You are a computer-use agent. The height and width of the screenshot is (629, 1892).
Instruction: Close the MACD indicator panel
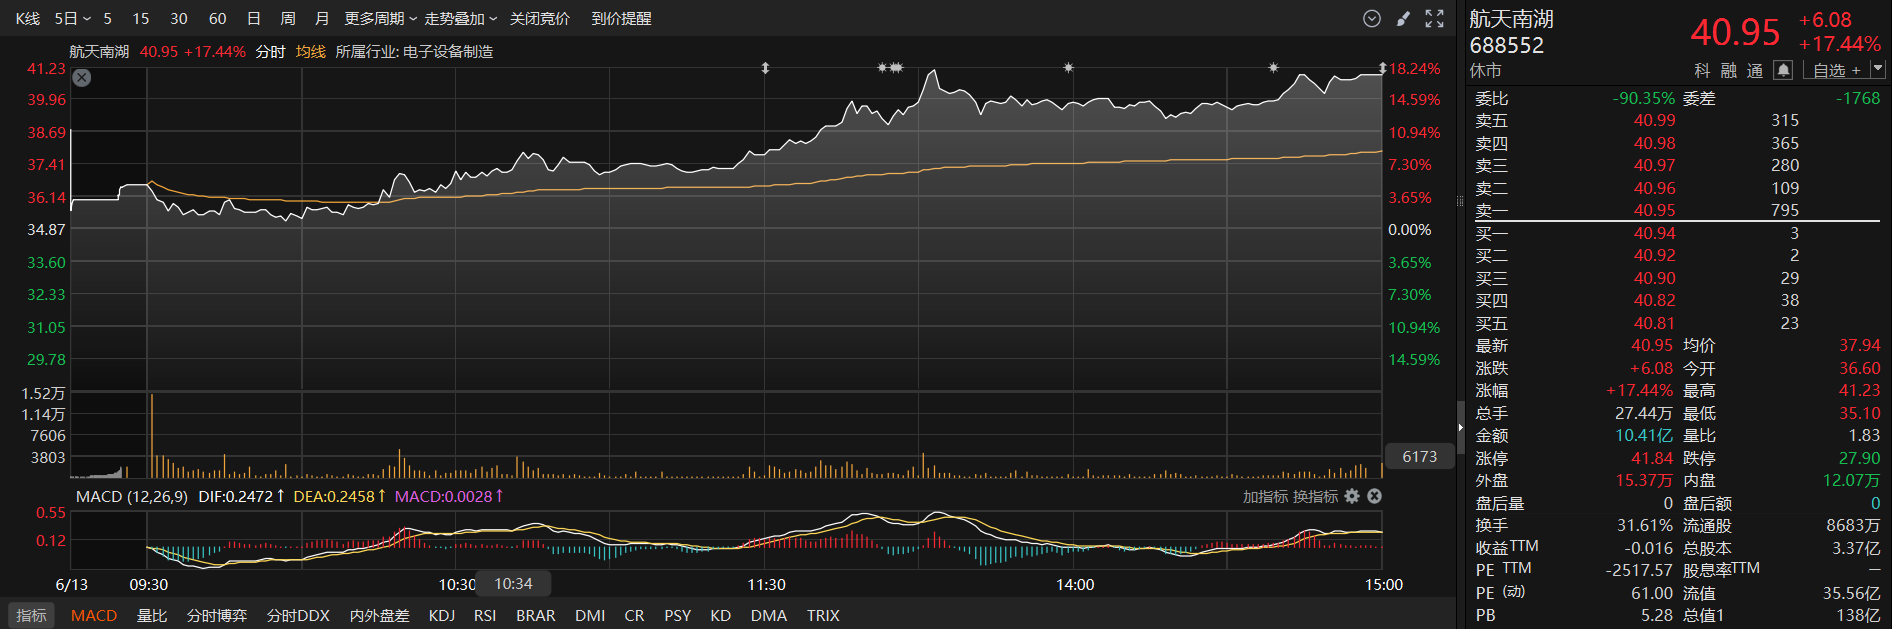(x=1374, y=496)
